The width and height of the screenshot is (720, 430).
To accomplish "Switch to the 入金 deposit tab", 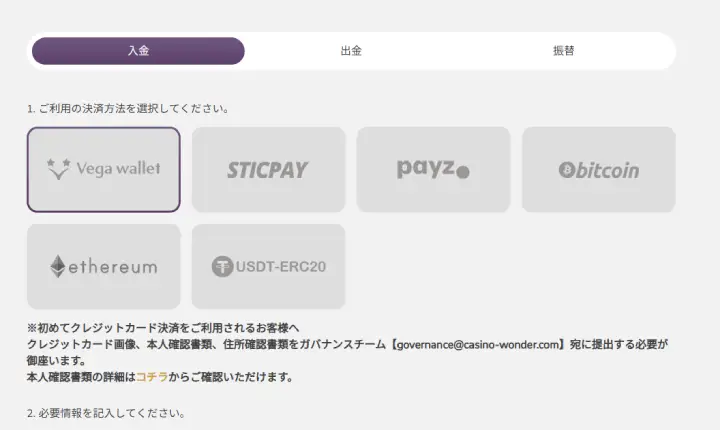I will click(x=138, y=51).
